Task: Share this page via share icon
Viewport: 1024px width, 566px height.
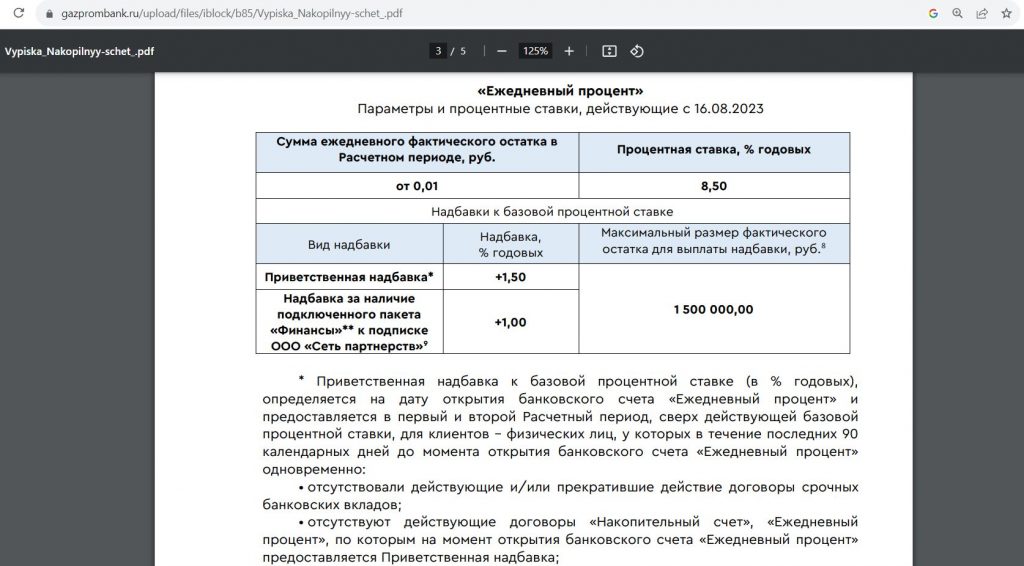Action: (x=982, y=13)
